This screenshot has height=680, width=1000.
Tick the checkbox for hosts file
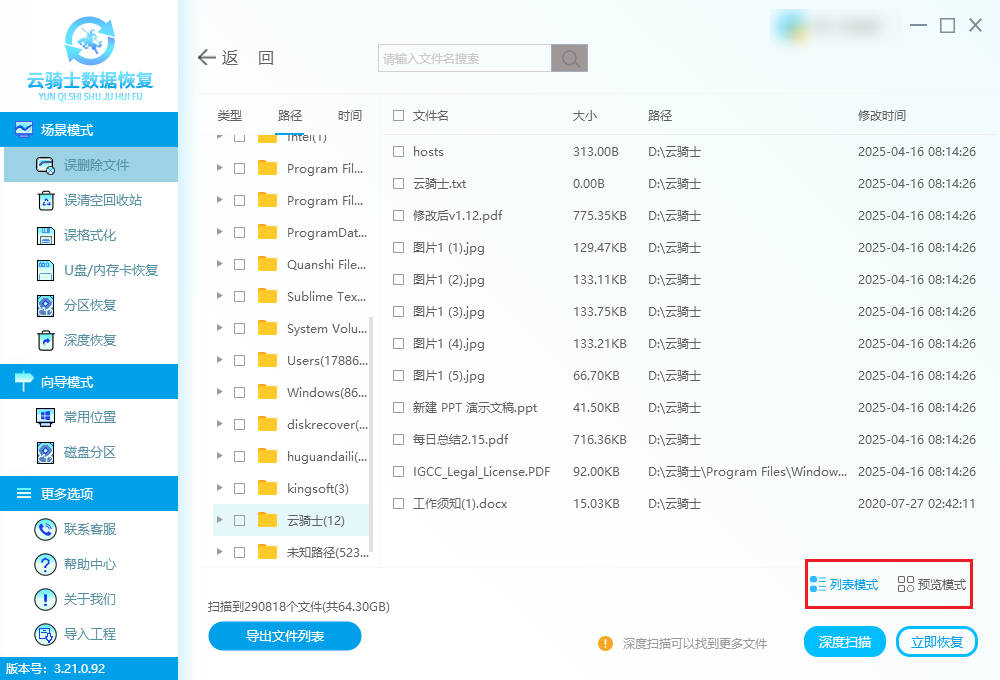pyautogui.click(x=399, y=151)
